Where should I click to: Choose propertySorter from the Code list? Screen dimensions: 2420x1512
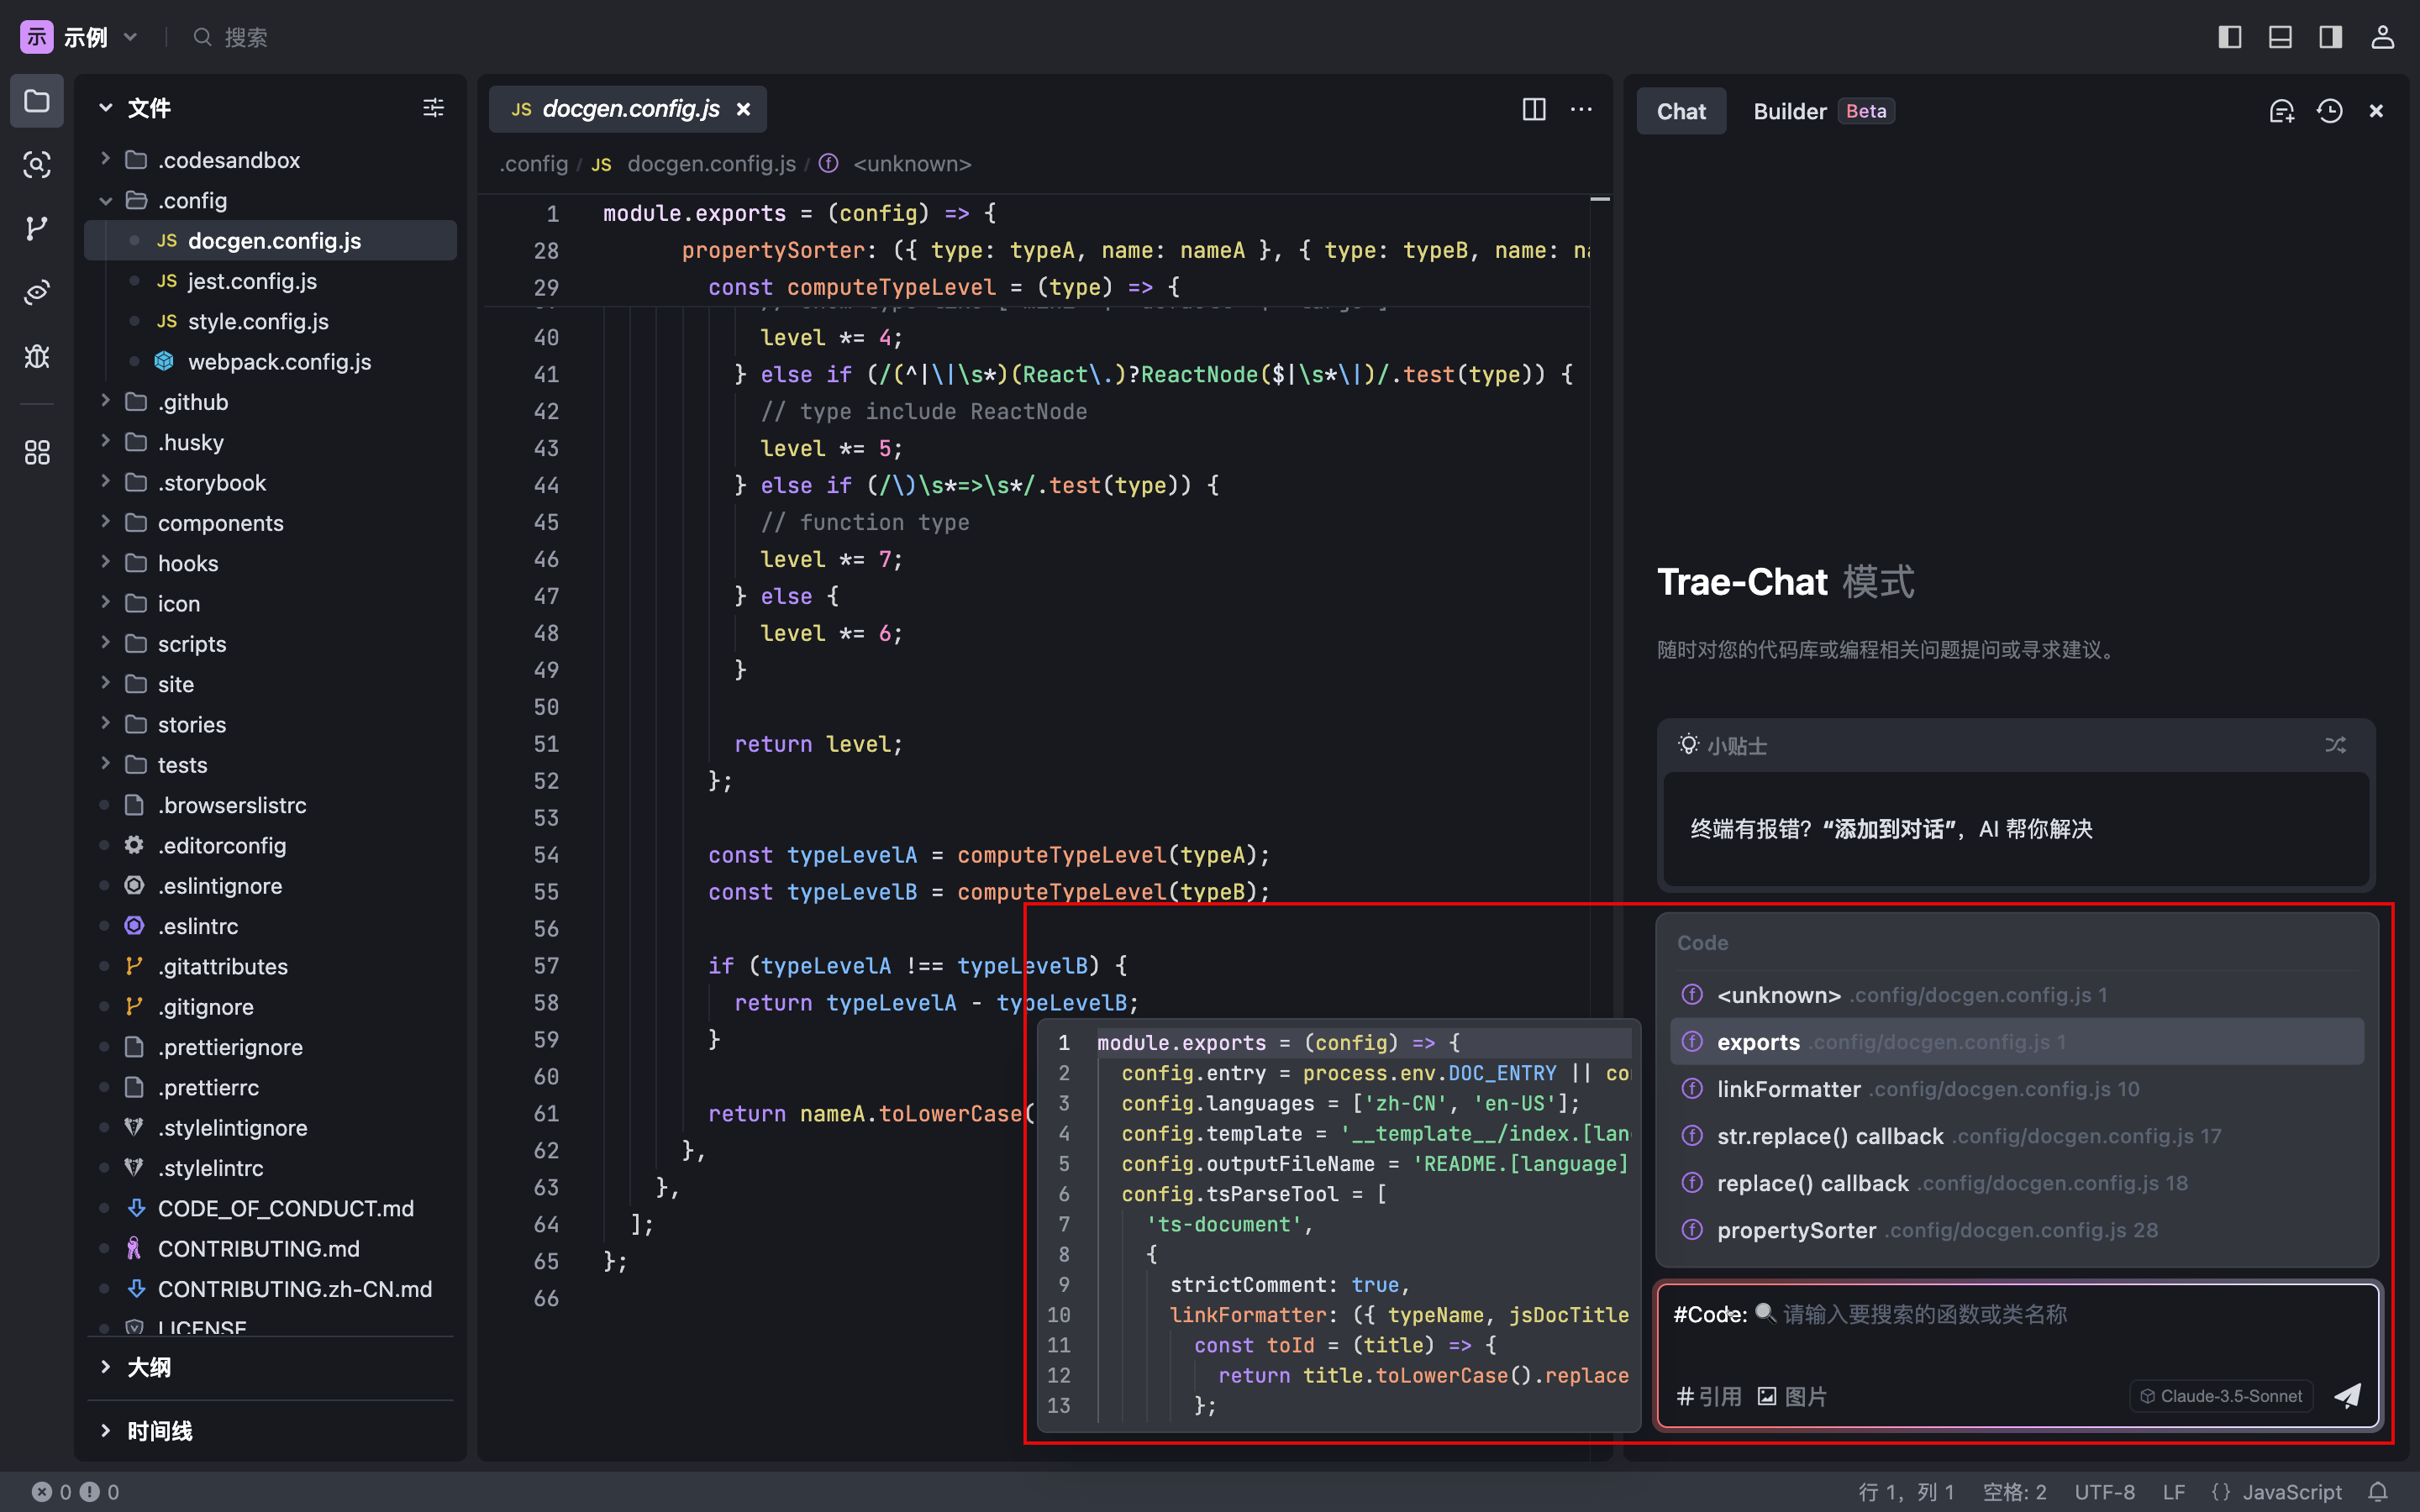2017,1230
